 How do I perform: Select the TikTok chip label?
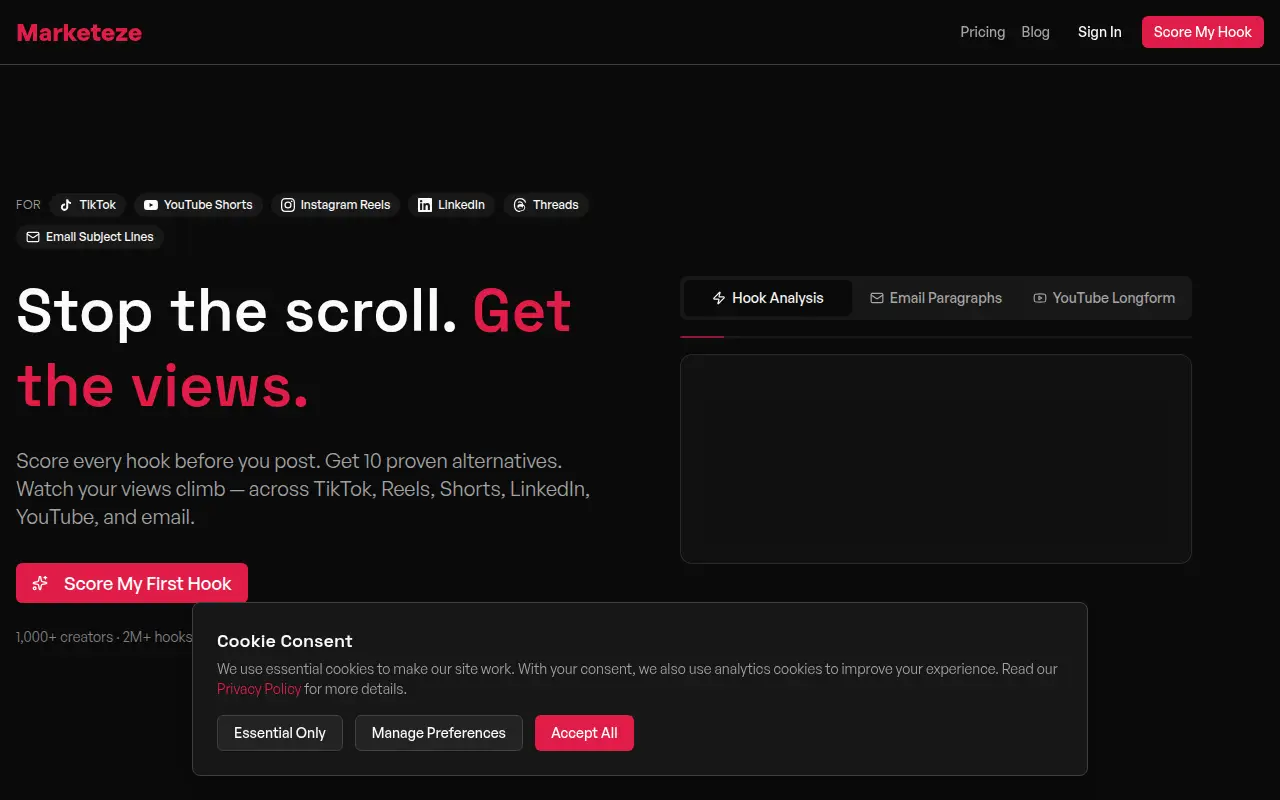[98, 205]
